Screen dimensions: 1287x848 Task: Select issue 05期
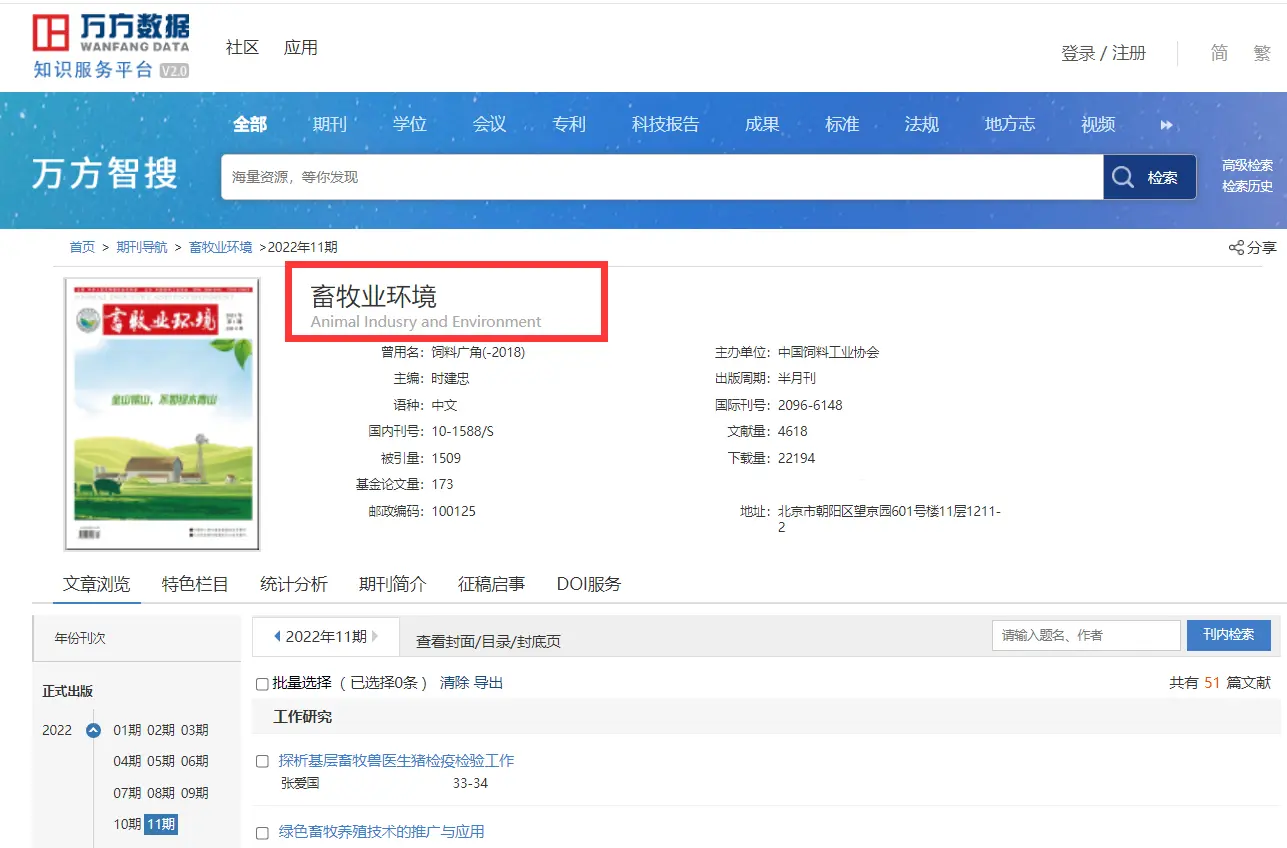click(x=161, y=761)
